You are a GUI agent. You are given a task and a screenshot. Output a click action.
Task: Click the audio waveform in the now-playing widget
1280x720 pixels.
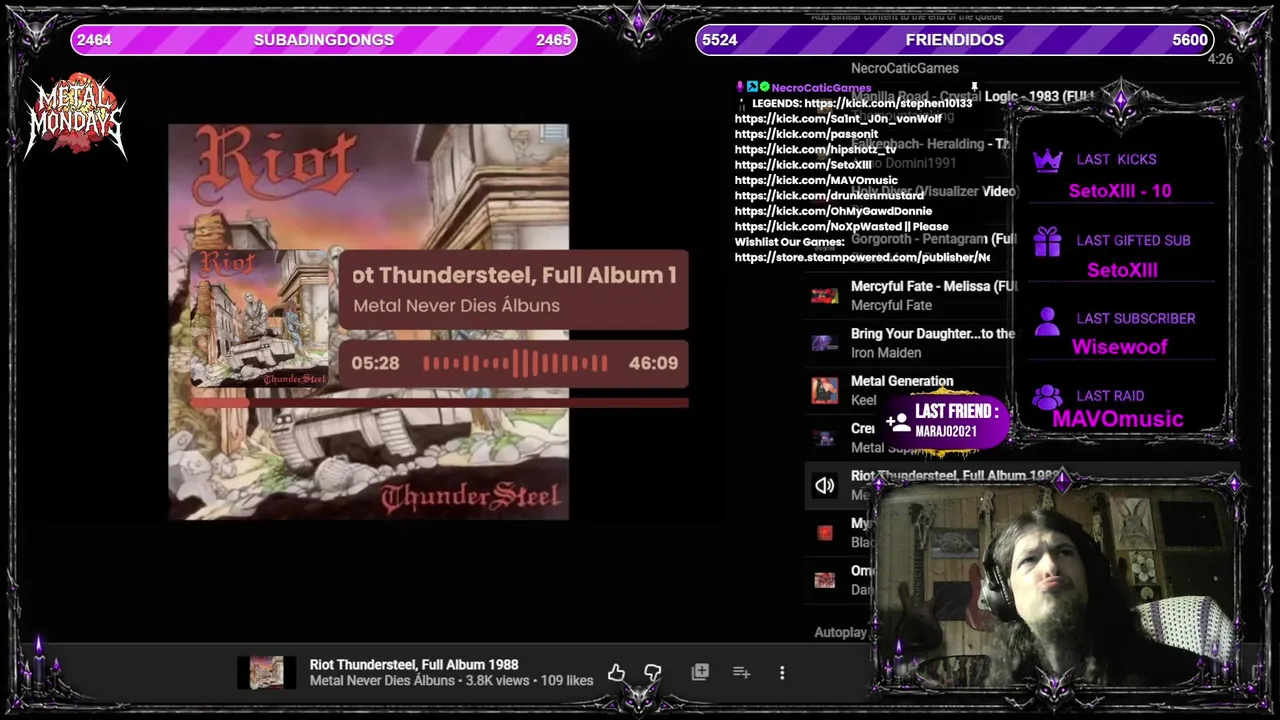click(x=515, y=363)
